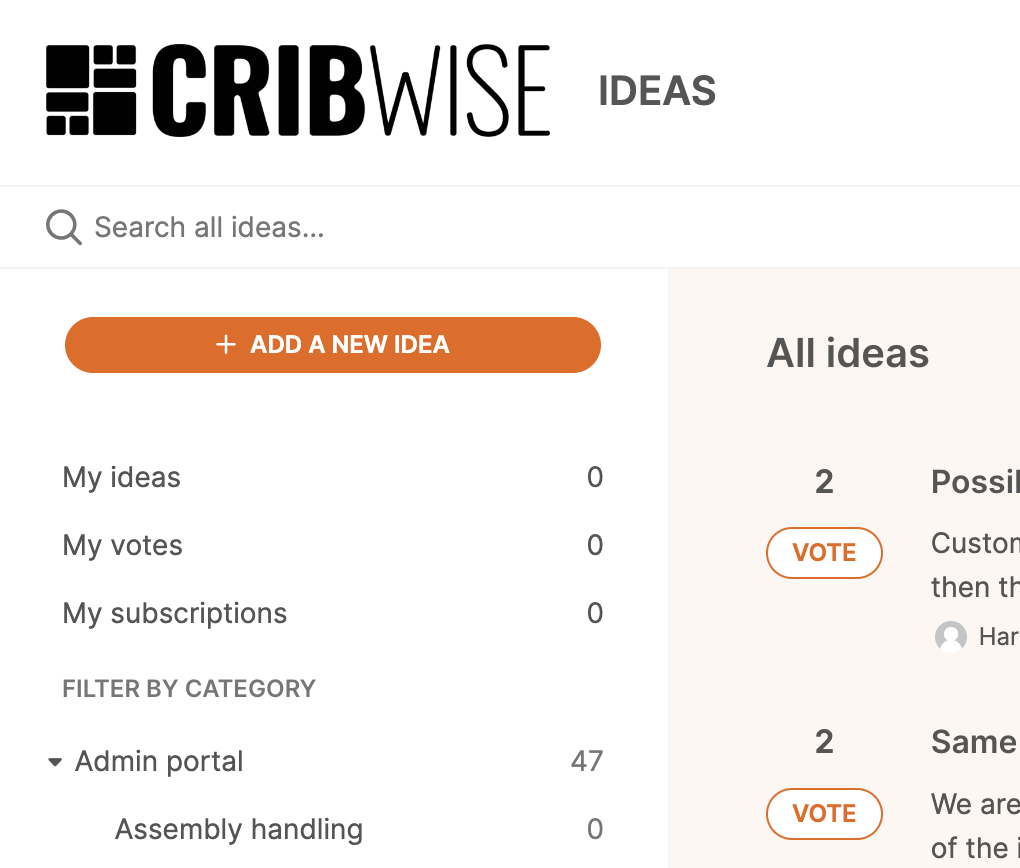Click the user avatar icon under first idea
This screenshot has width=1020, height=868.
pyautogui.click(x=950, y=636)
